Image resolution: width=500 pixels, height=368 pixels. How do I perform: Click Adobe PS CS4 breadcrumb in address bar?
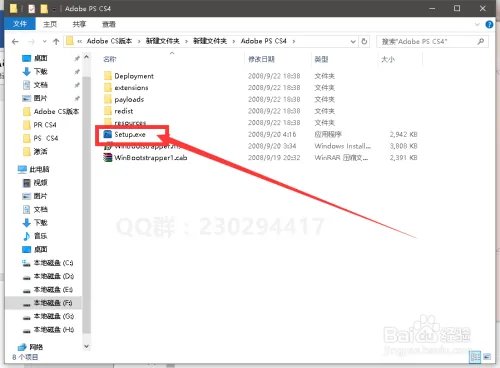pos(263,41)
